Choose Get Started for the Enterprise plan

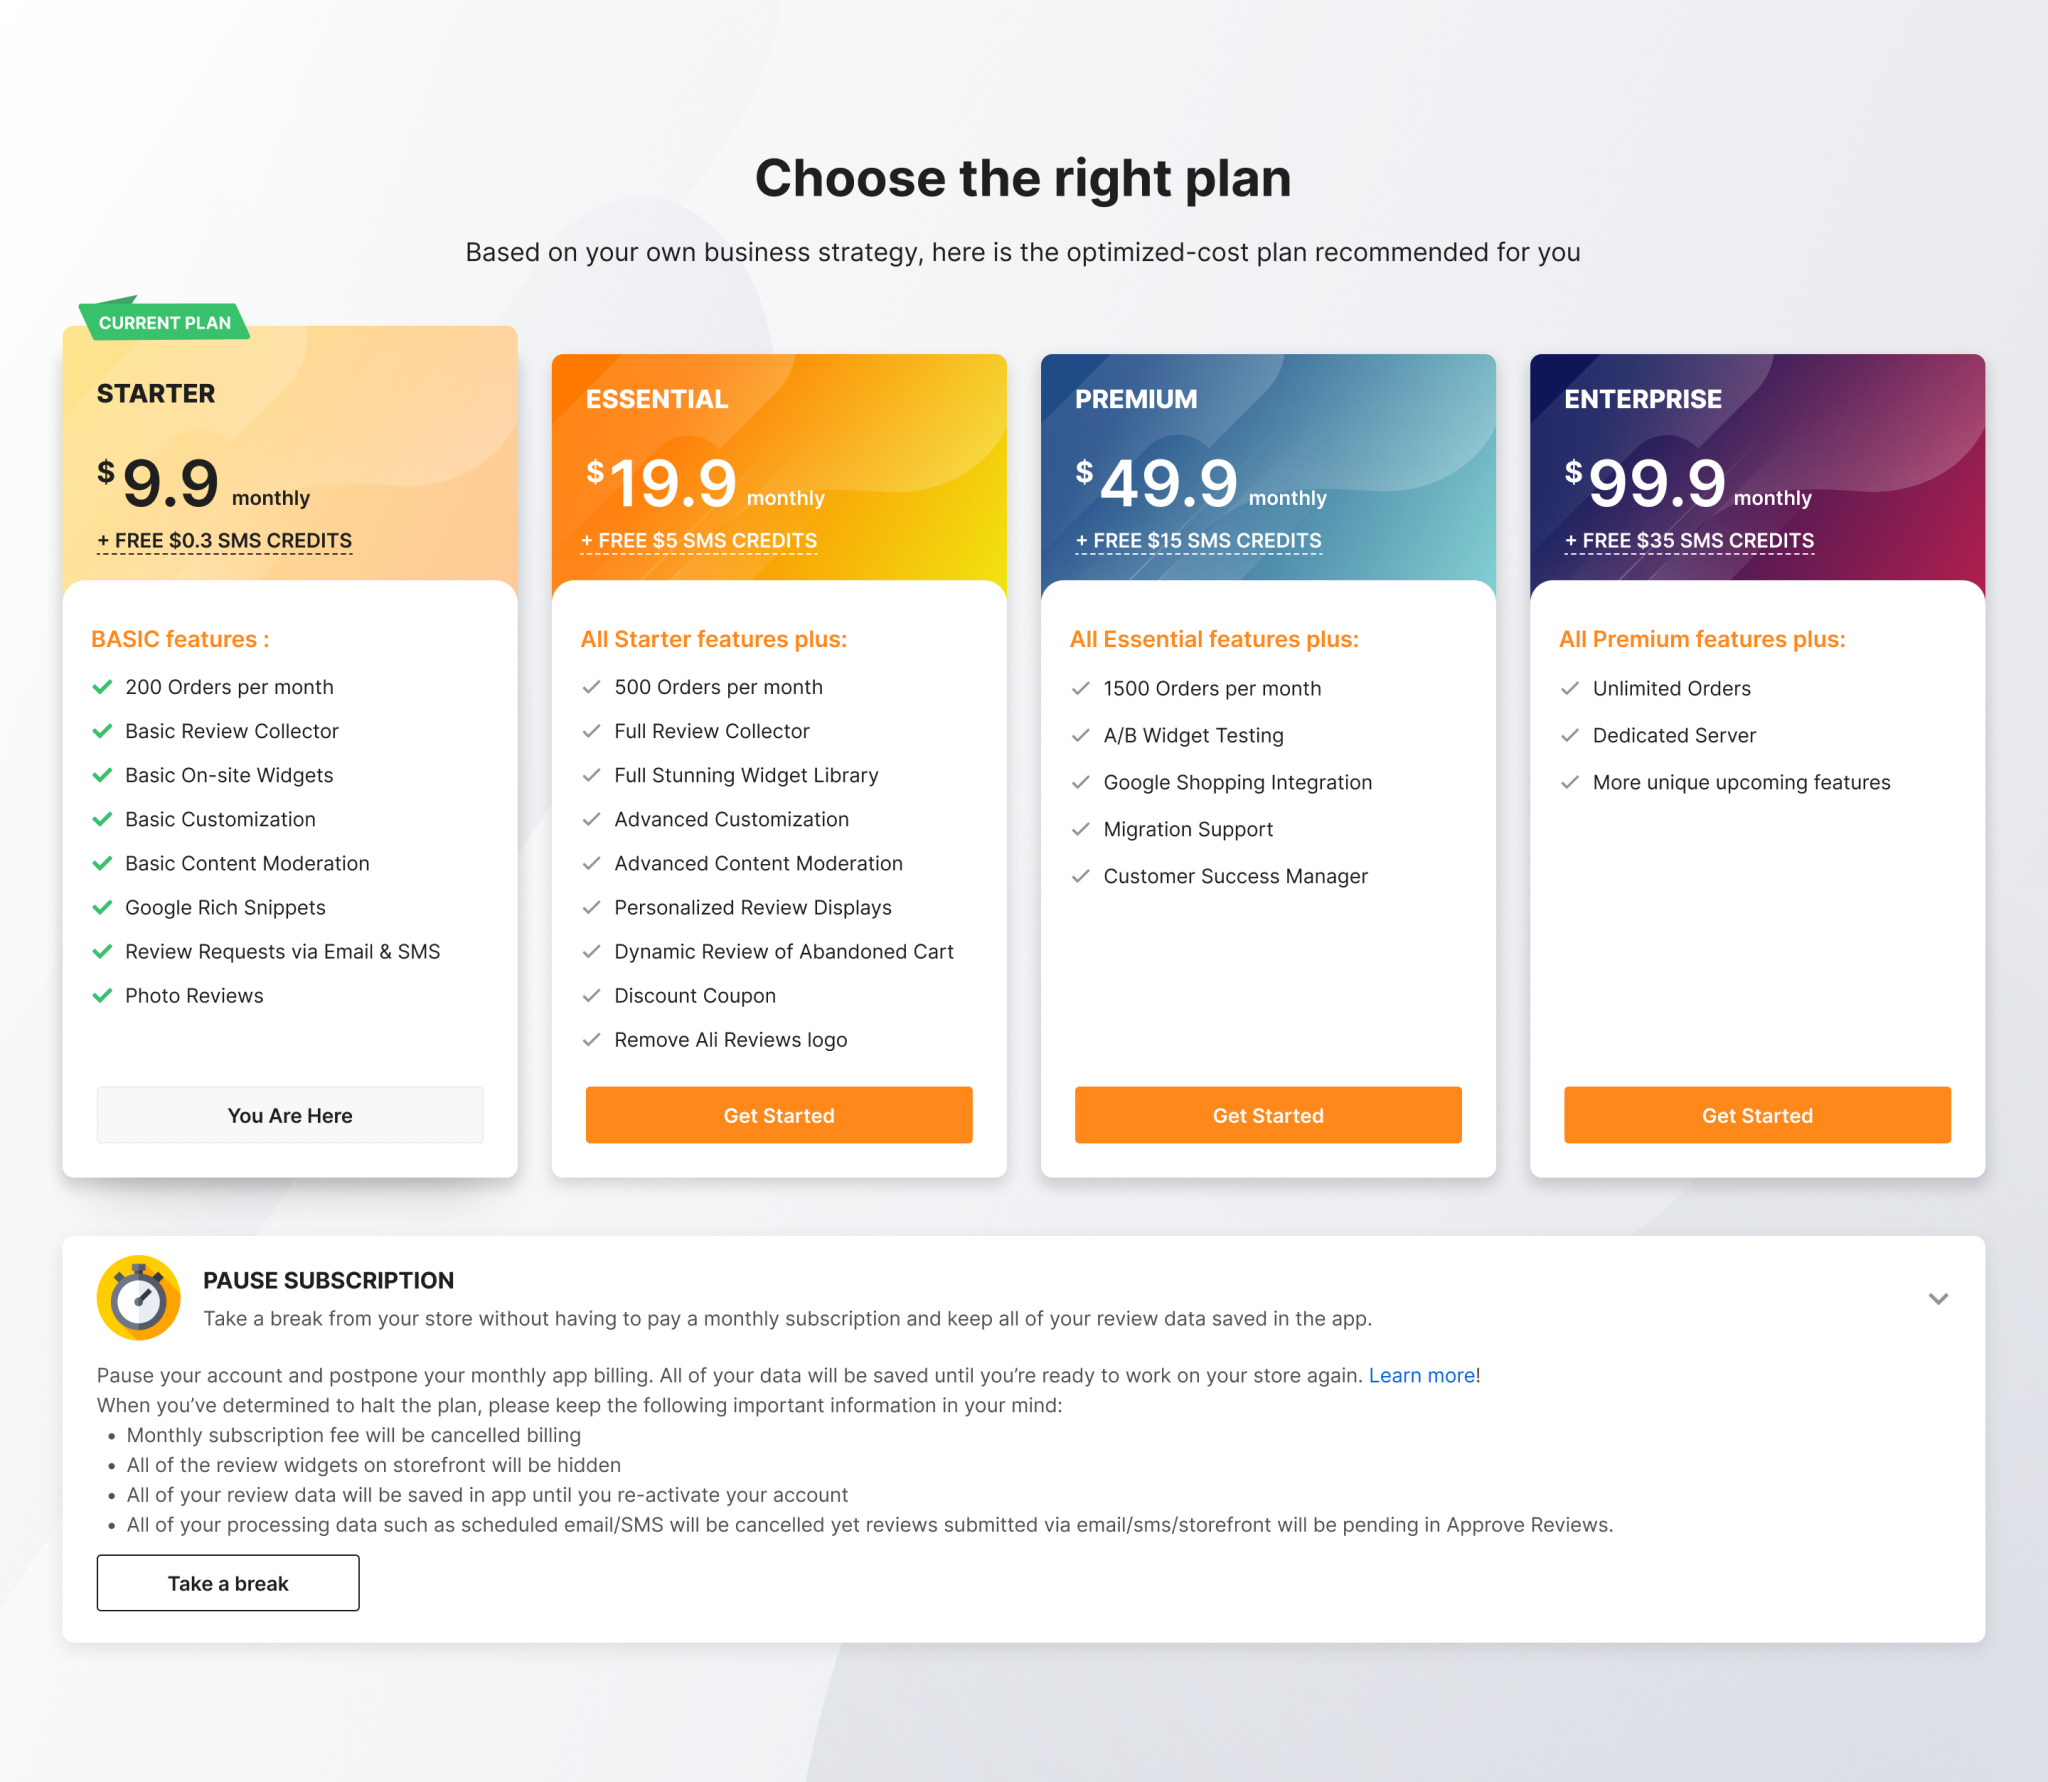(1756, 1115)
